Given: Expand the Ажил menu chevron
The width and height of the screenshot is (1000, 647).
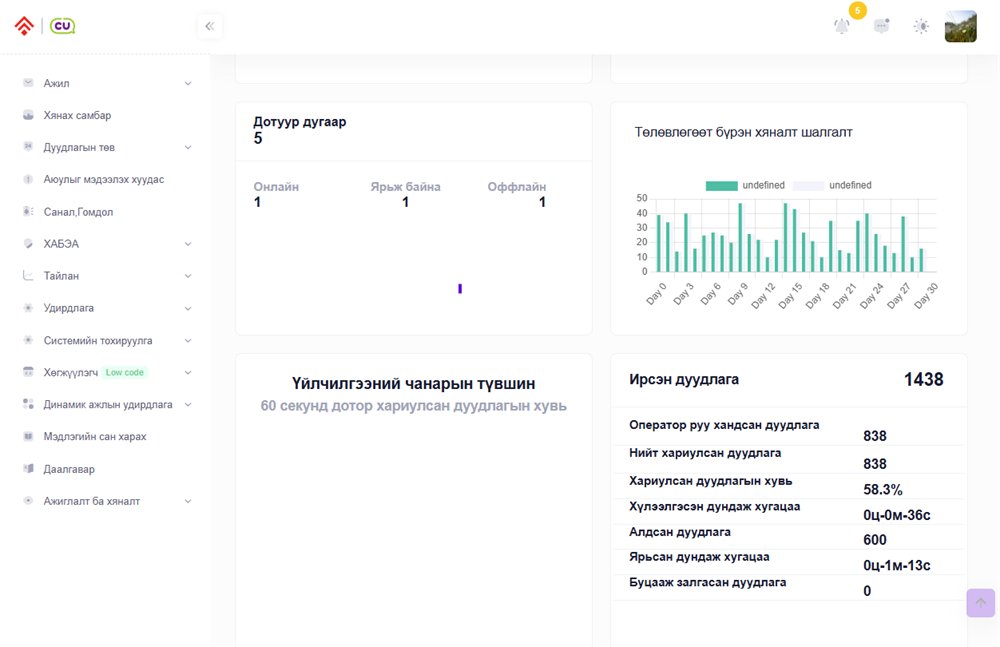Looking at the screenshot, I should pos(188,84).
